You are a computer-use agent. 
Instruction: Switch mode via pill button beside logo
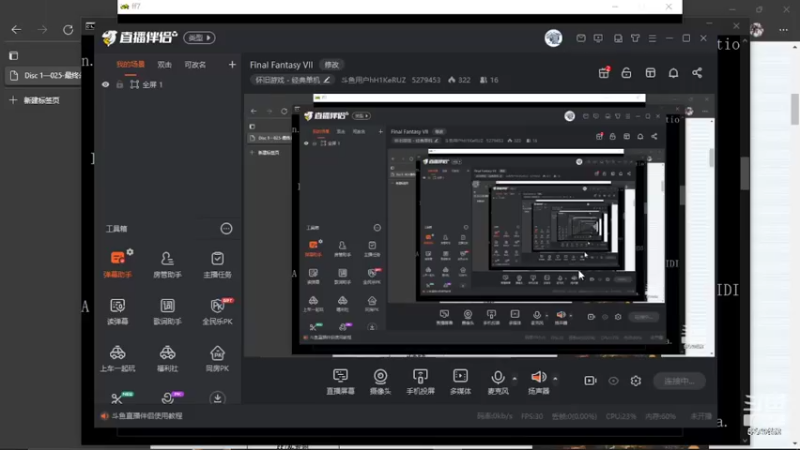click(x=199, y=38)
